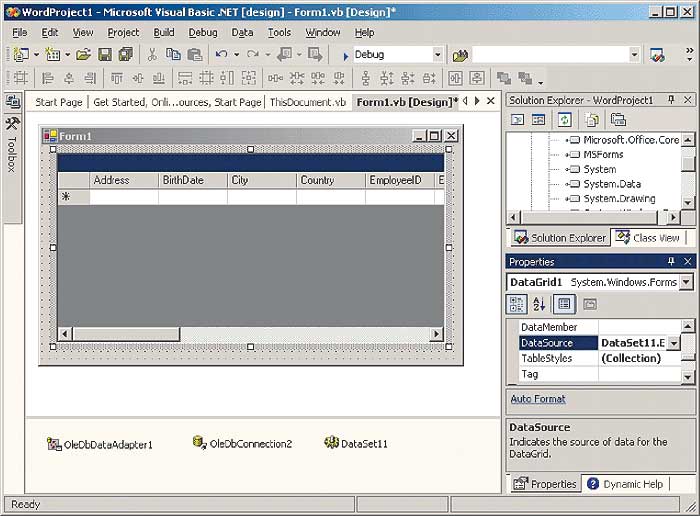Screen dimensions: 700x516
Task: Click the Undo arrow icon
Action: click(x=221, y=54)
